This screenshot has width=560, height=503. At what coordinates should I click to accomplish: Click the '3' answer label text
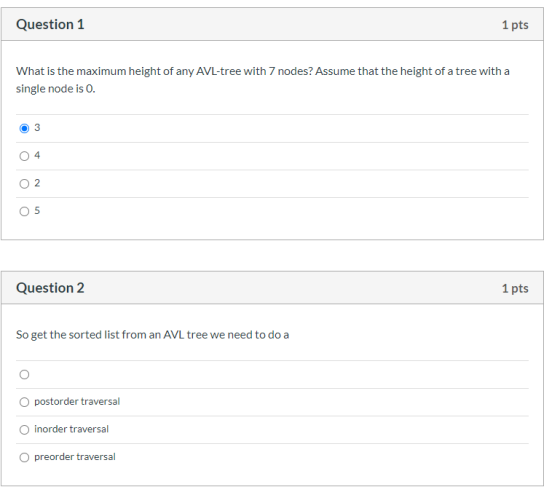37,128
